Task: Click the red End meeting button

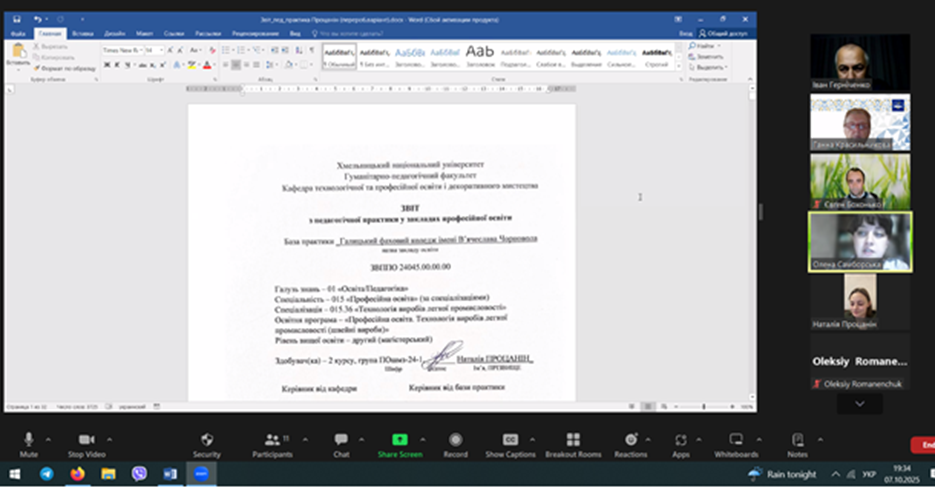Action: [924, 445]
